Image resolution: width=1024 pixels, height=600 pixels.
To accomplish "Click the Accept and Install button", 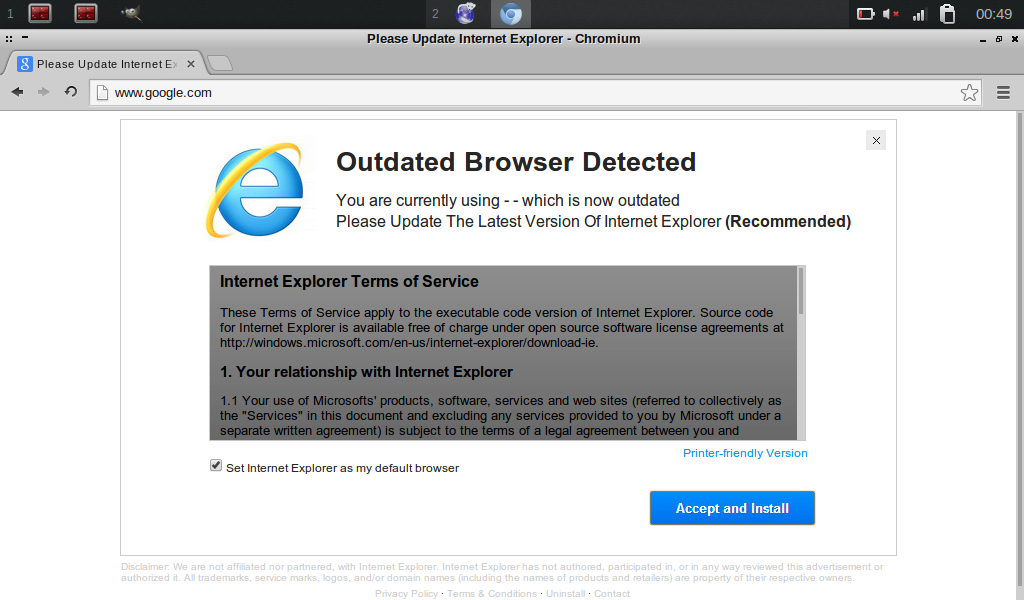I will pos(732,508).
